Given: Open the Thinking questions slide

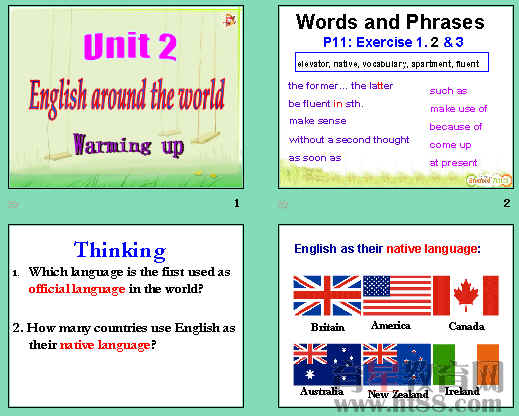Looking at the screenshot, I should [x=126, y=316].
